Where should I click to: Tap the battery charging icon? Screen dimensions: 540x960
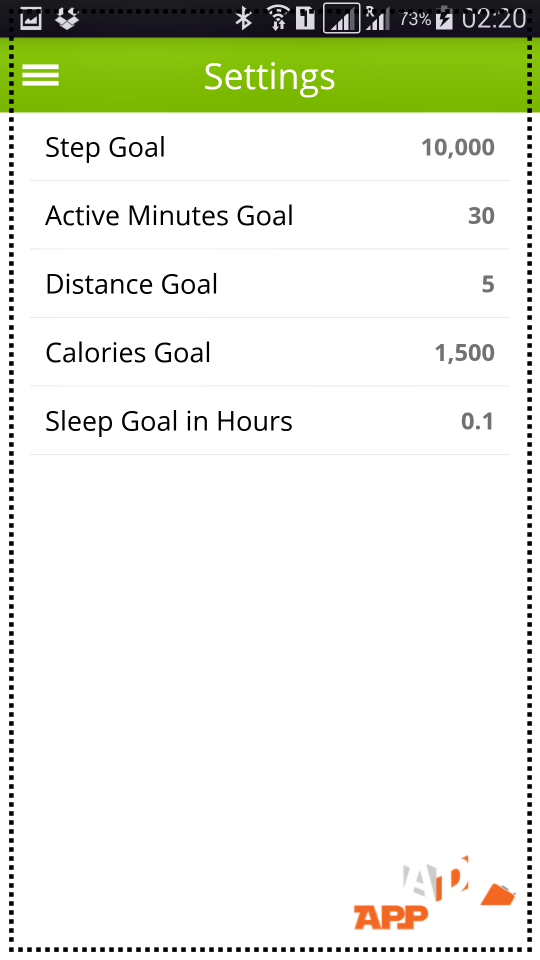point(444,18)
